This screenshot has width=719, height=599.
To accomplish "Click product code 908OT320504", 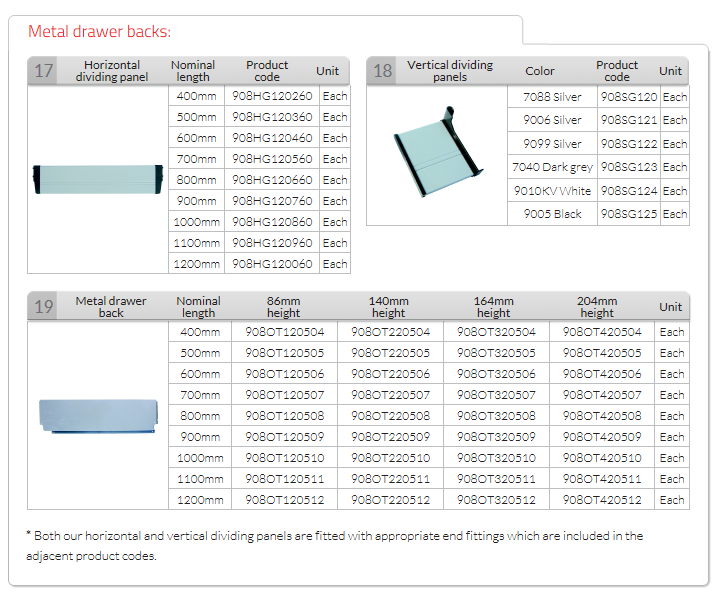I will tap(496, 332).
